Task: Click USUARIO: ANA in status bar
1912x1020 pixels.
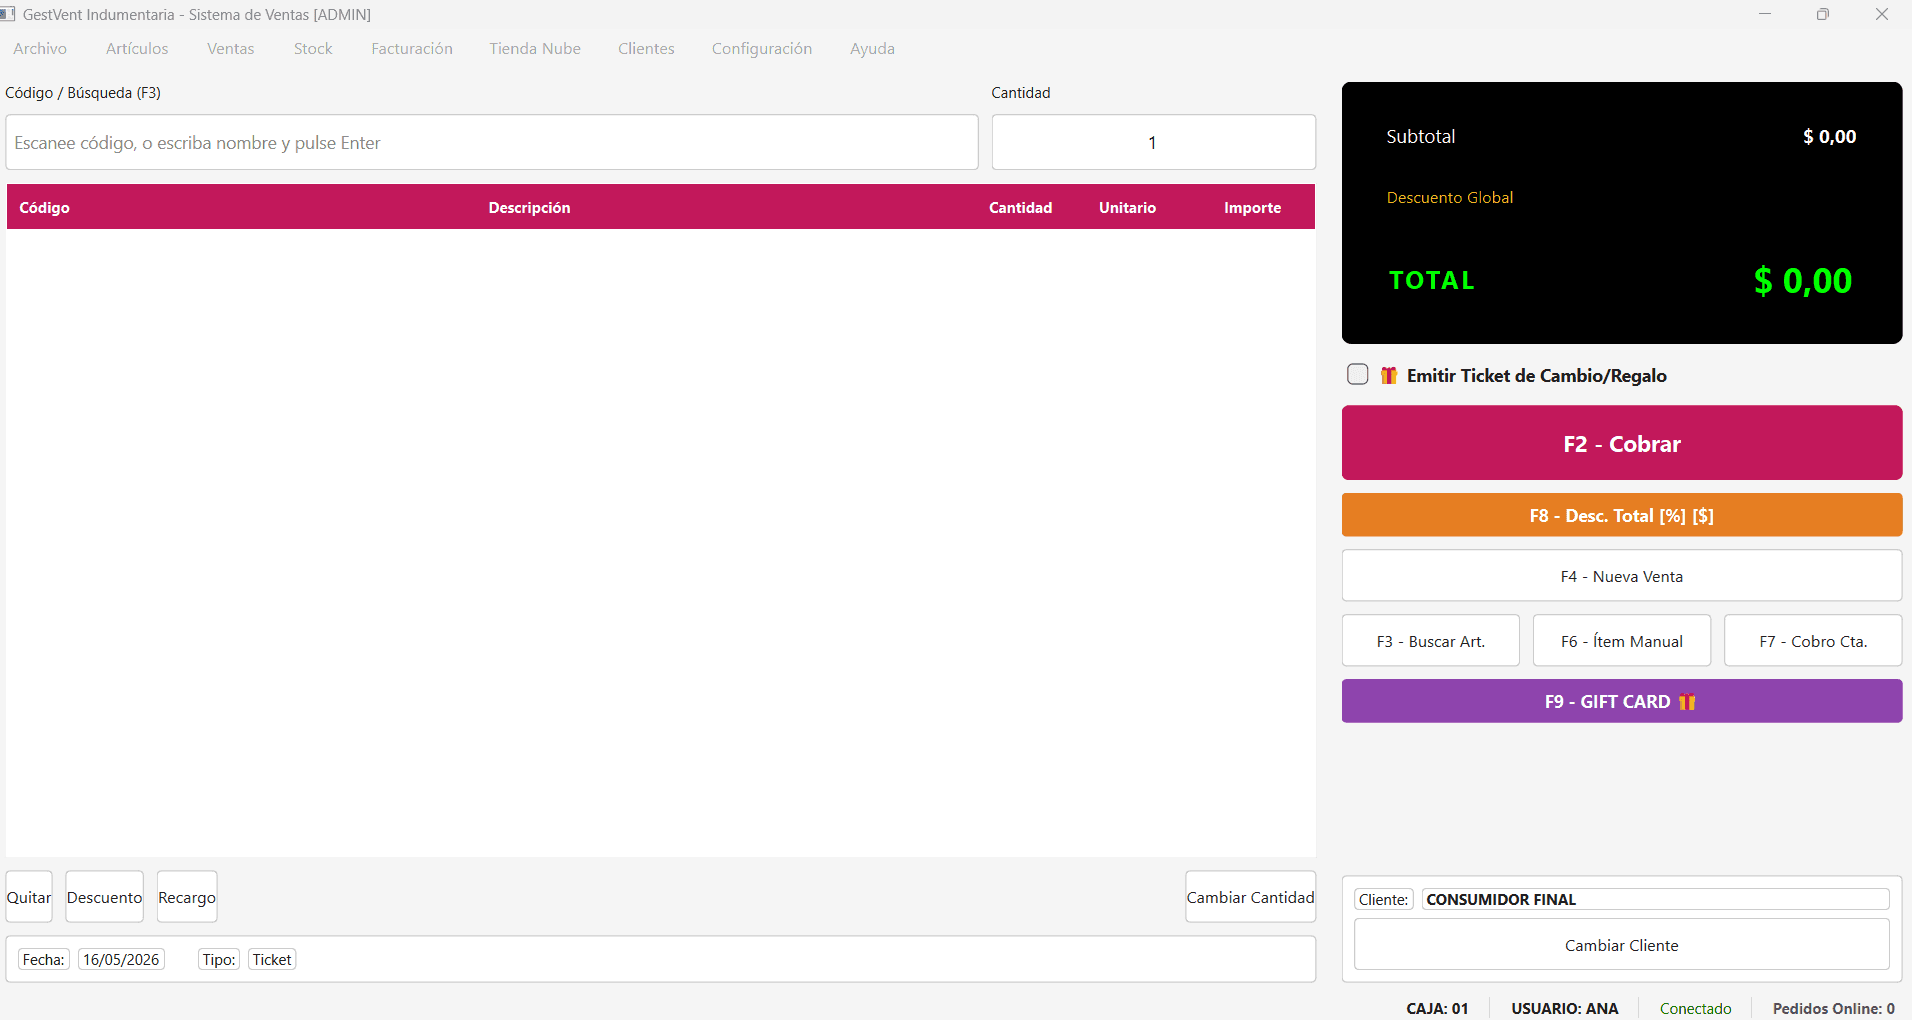Action: [1565, 1008]
